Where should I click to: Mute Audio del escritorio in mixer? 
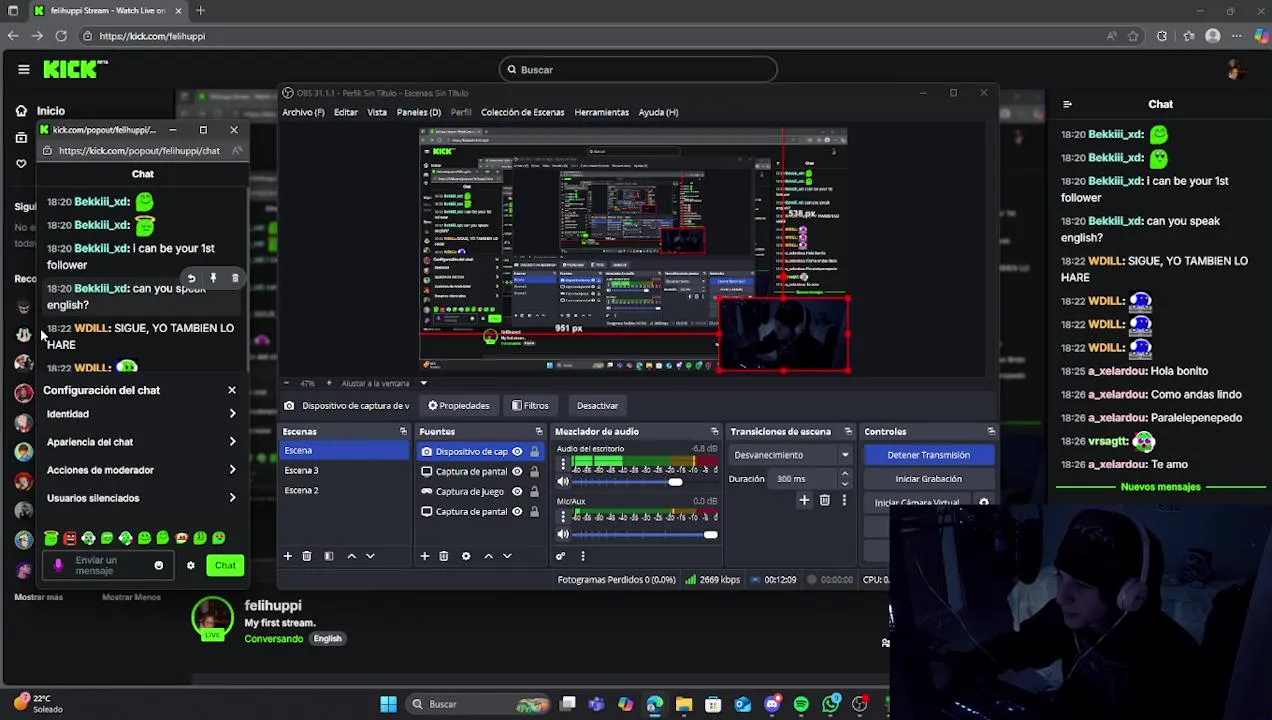pos(563,482)
